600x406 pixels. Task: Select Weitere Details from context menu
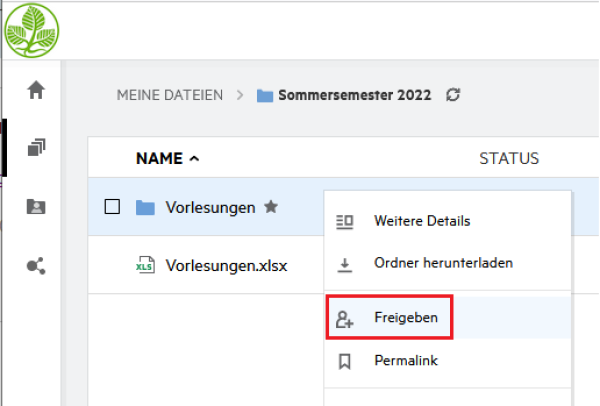click(x=421, y=221)
